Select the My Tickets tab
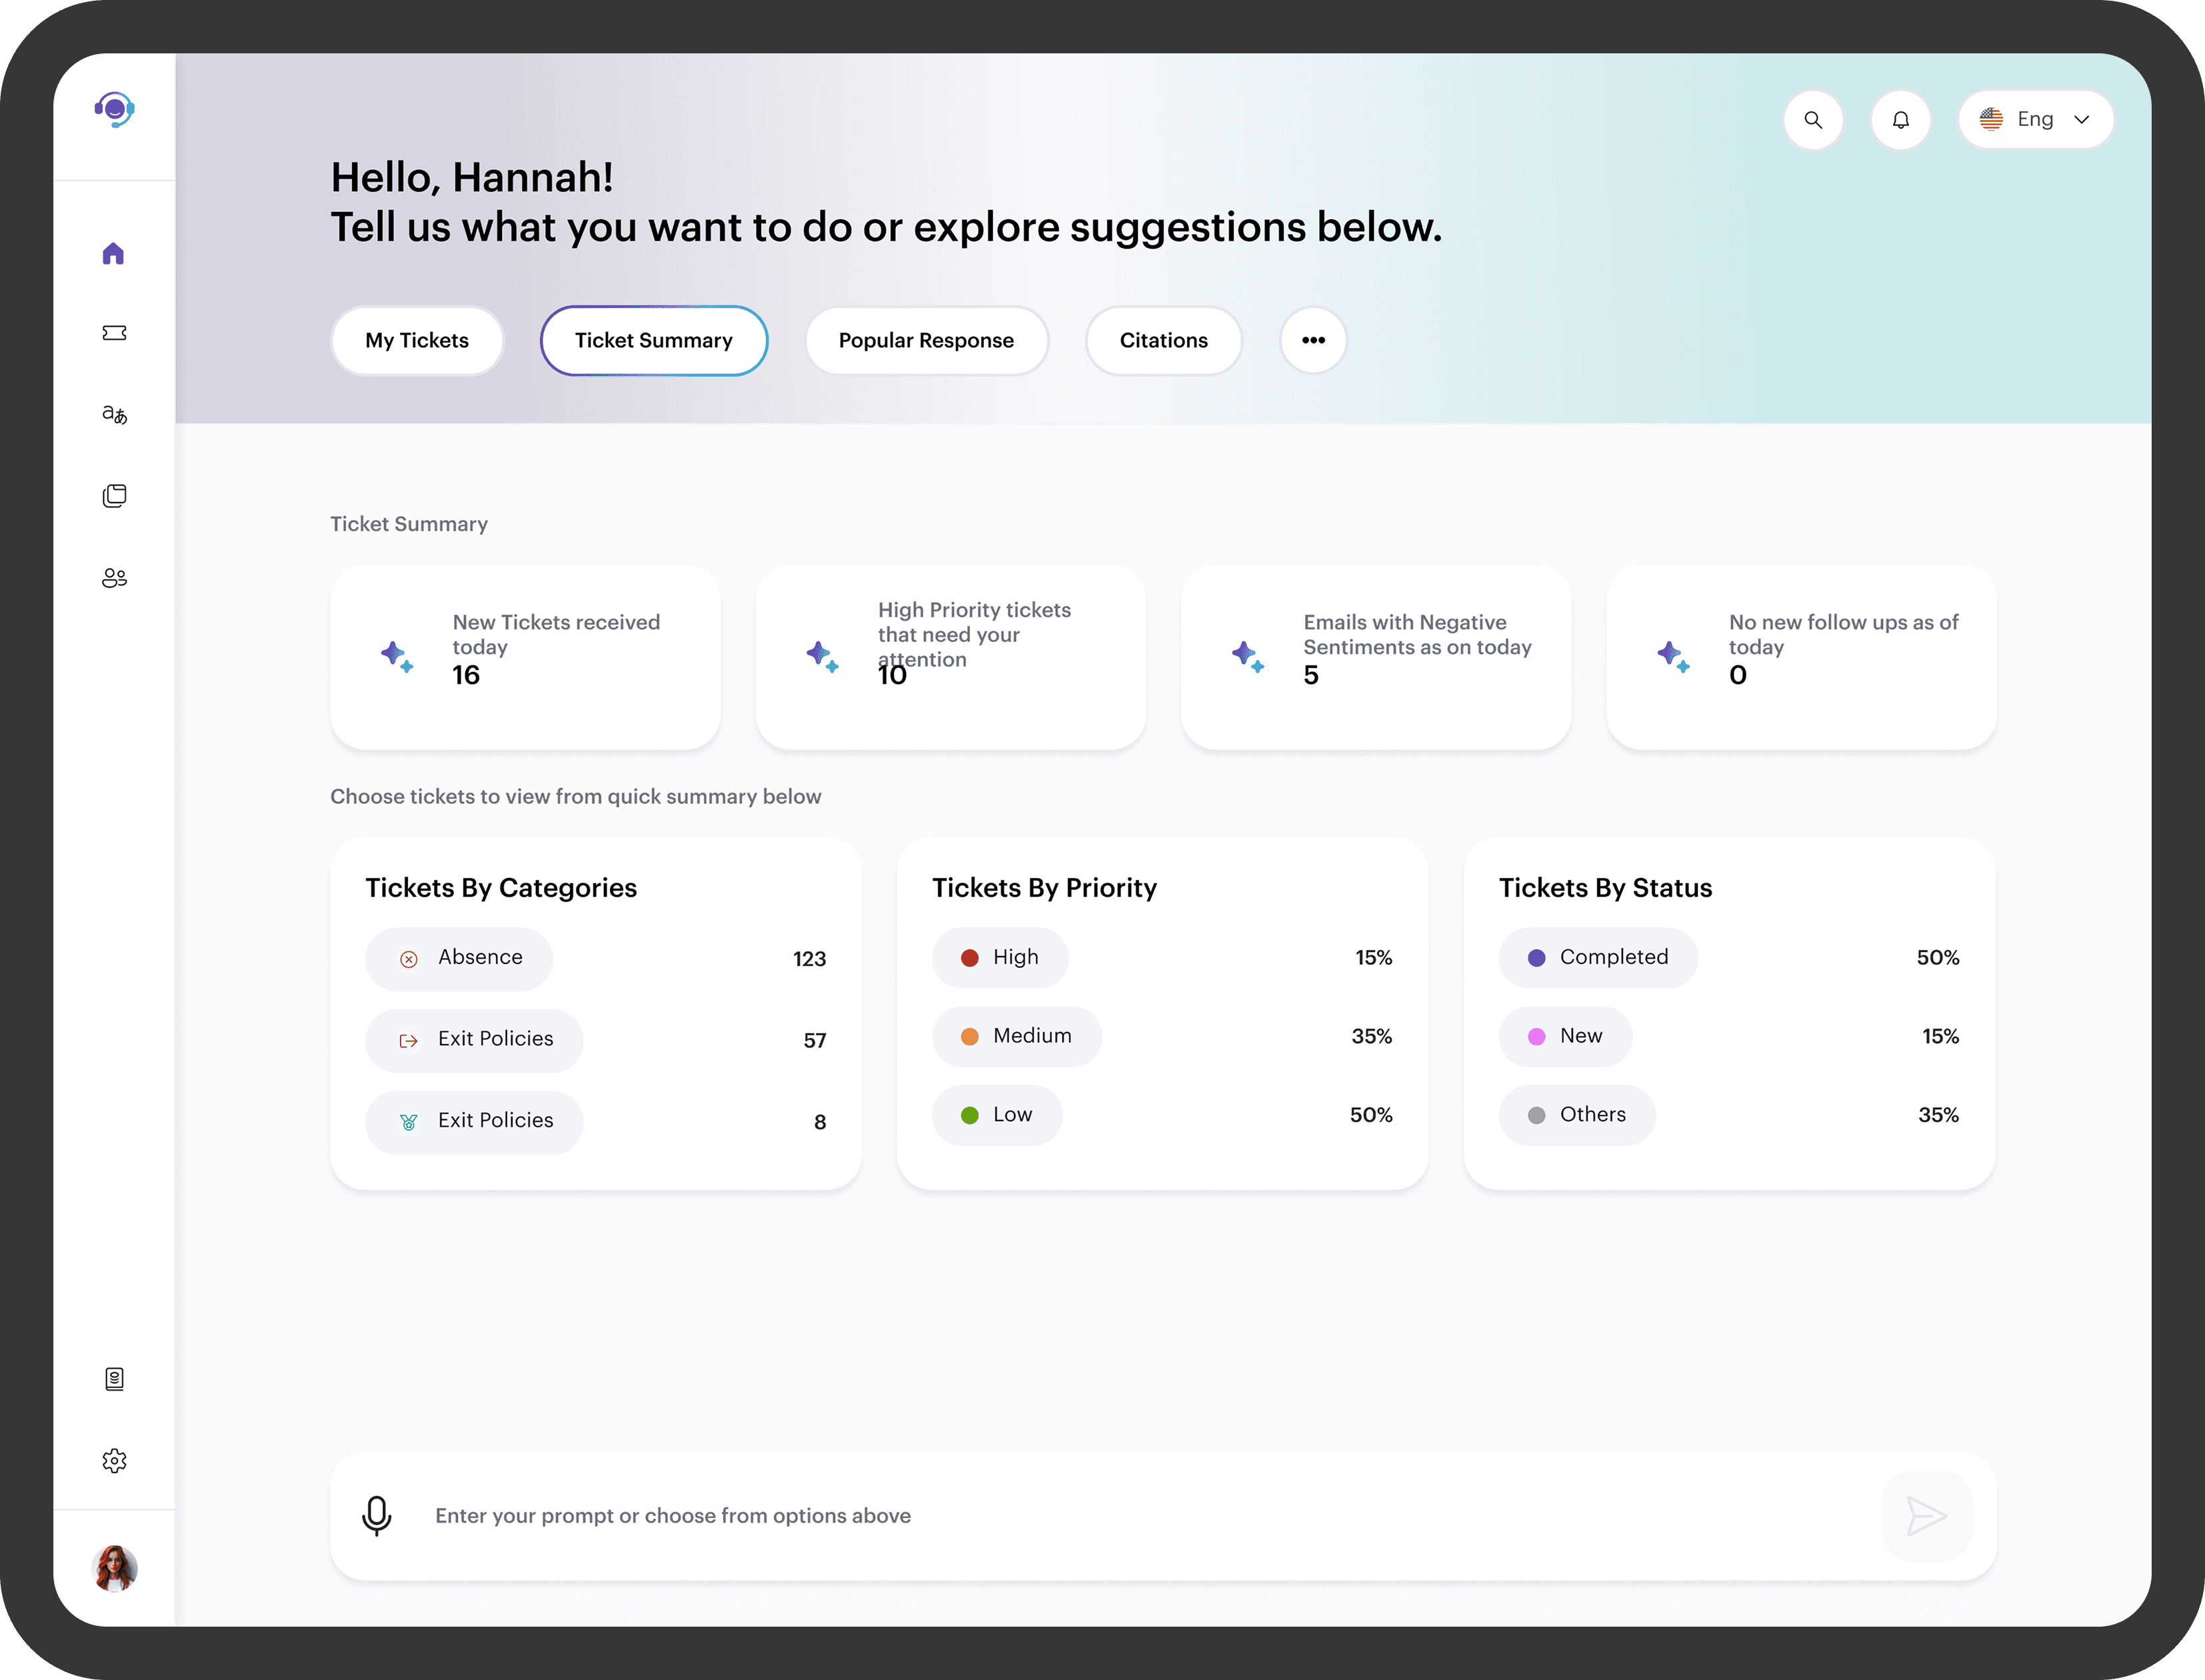2205x1680 pixels. (417, 341)
